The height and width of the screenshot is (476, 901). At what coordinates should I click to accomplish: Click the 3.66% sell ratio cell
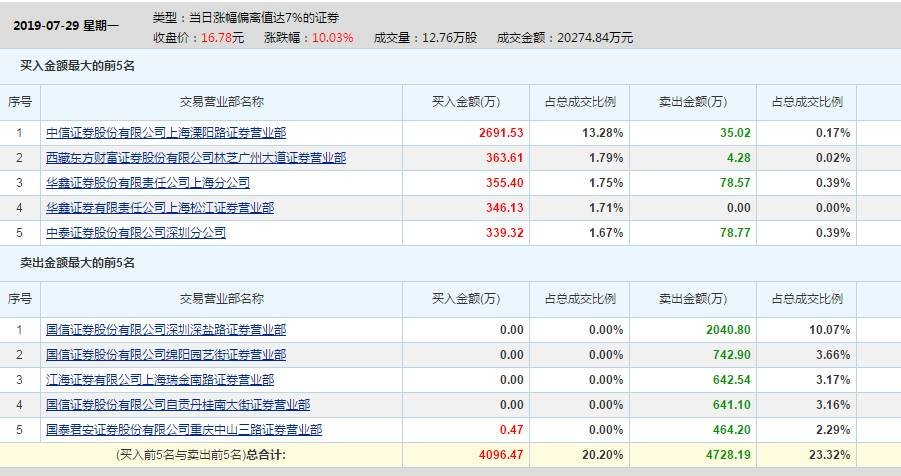point(833,355)
